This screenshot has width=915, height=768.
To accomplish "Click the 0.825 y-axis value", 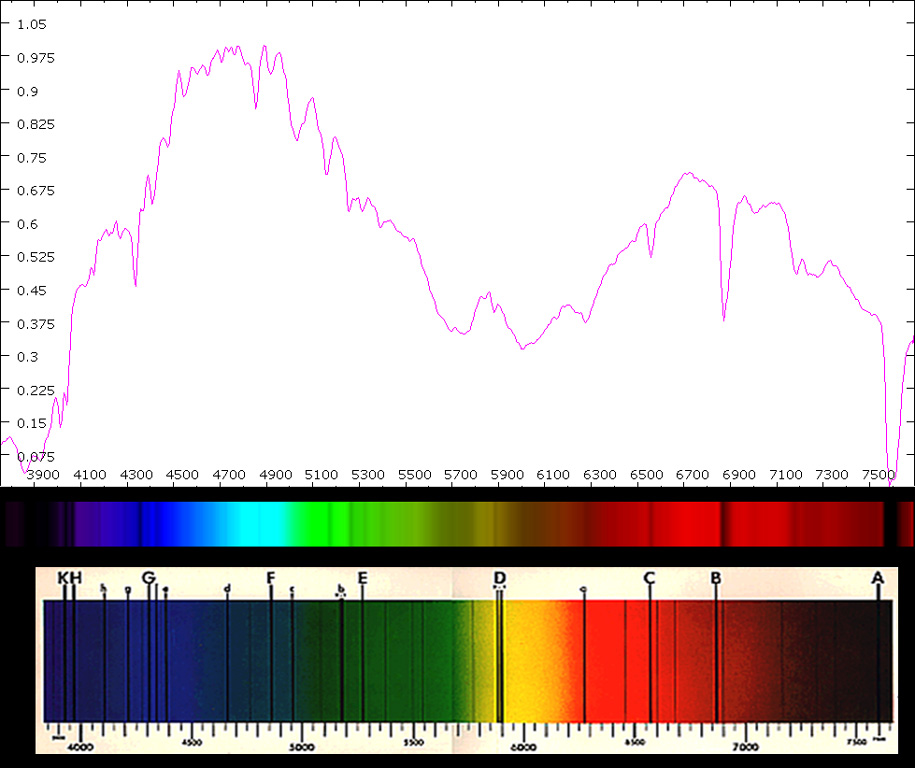I will tap(36, 124).
